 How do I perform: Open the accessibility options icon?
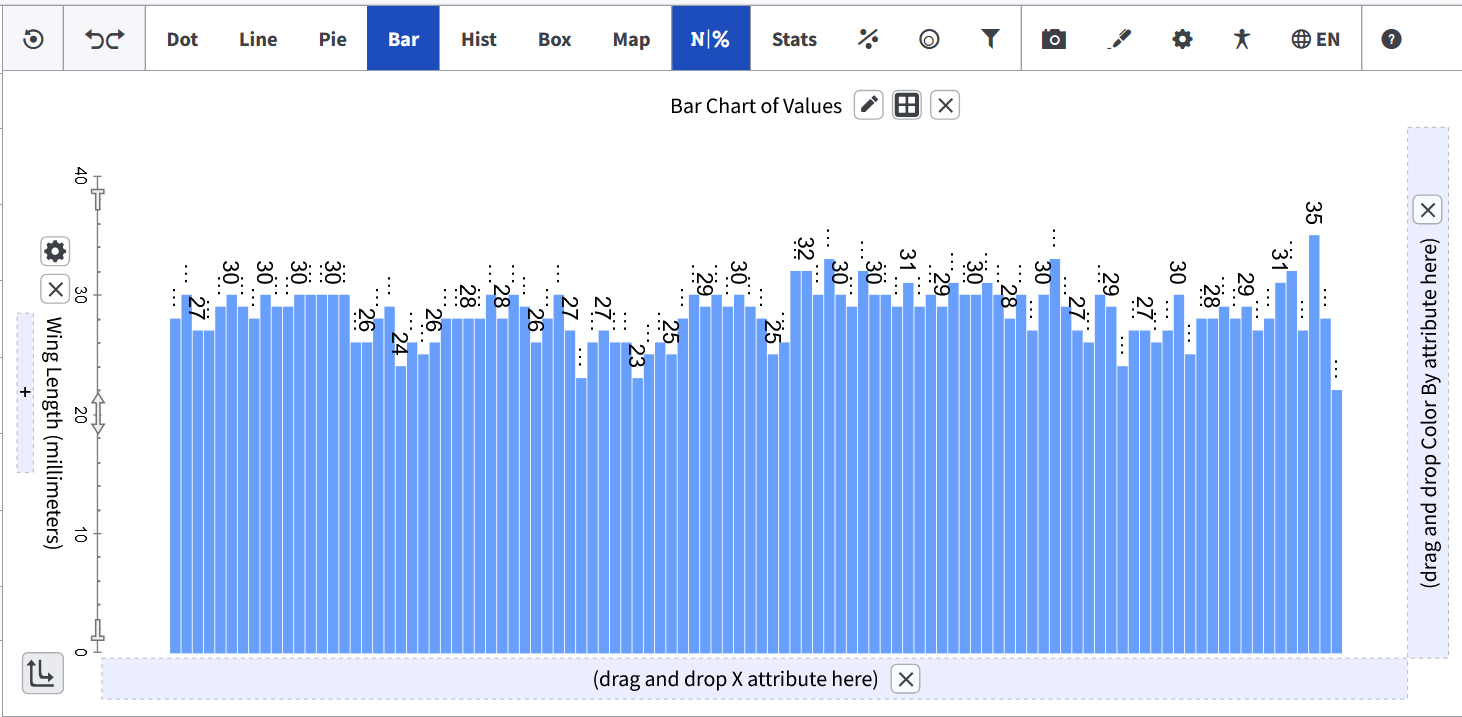tap(1242, 39)
